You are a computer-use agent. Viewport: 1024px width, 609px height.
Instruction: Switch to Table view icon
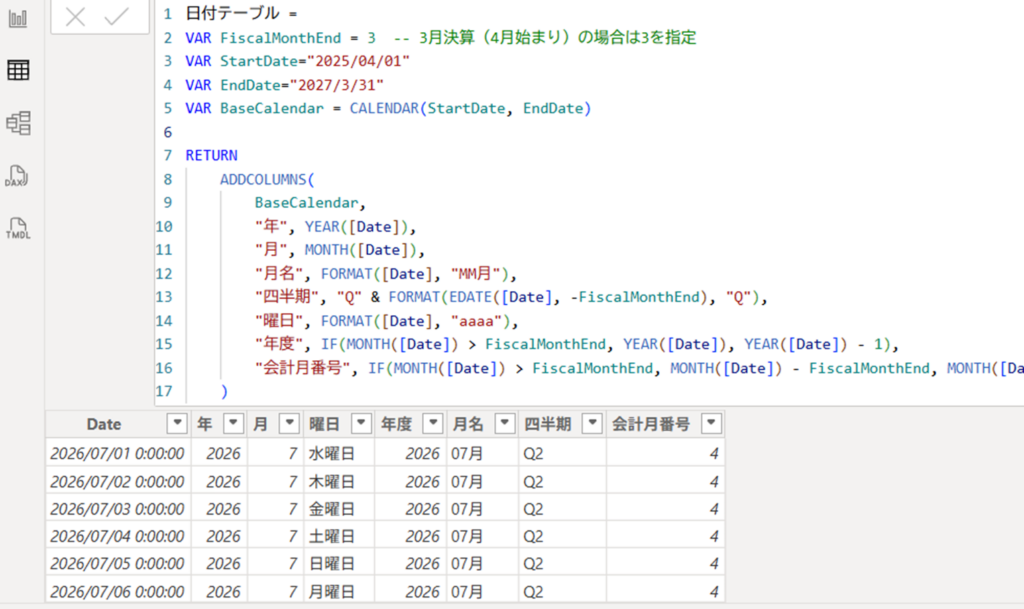(18, 70)
